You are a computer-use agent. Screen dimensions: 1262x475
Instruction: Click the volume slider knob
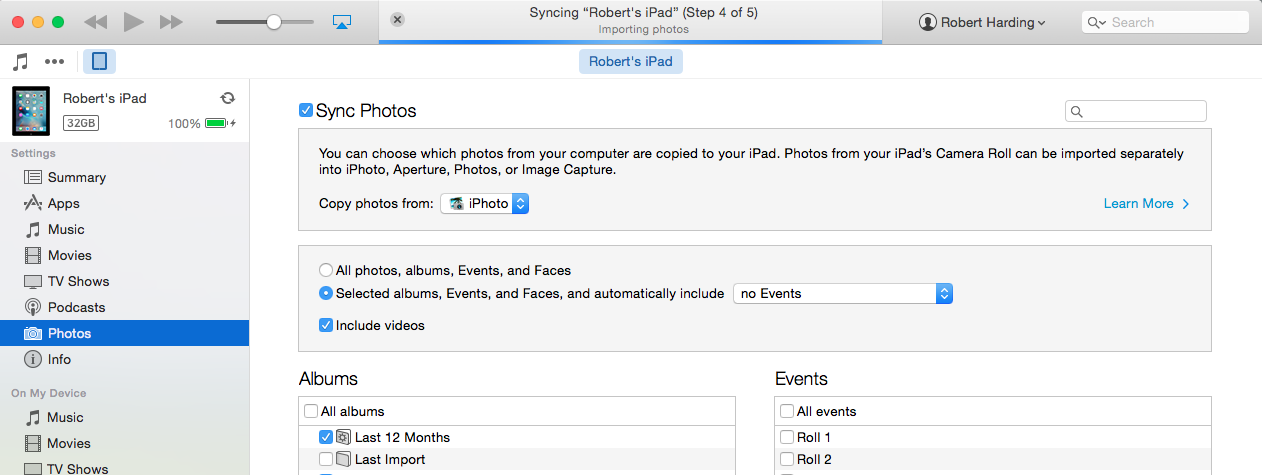point(274,21)
